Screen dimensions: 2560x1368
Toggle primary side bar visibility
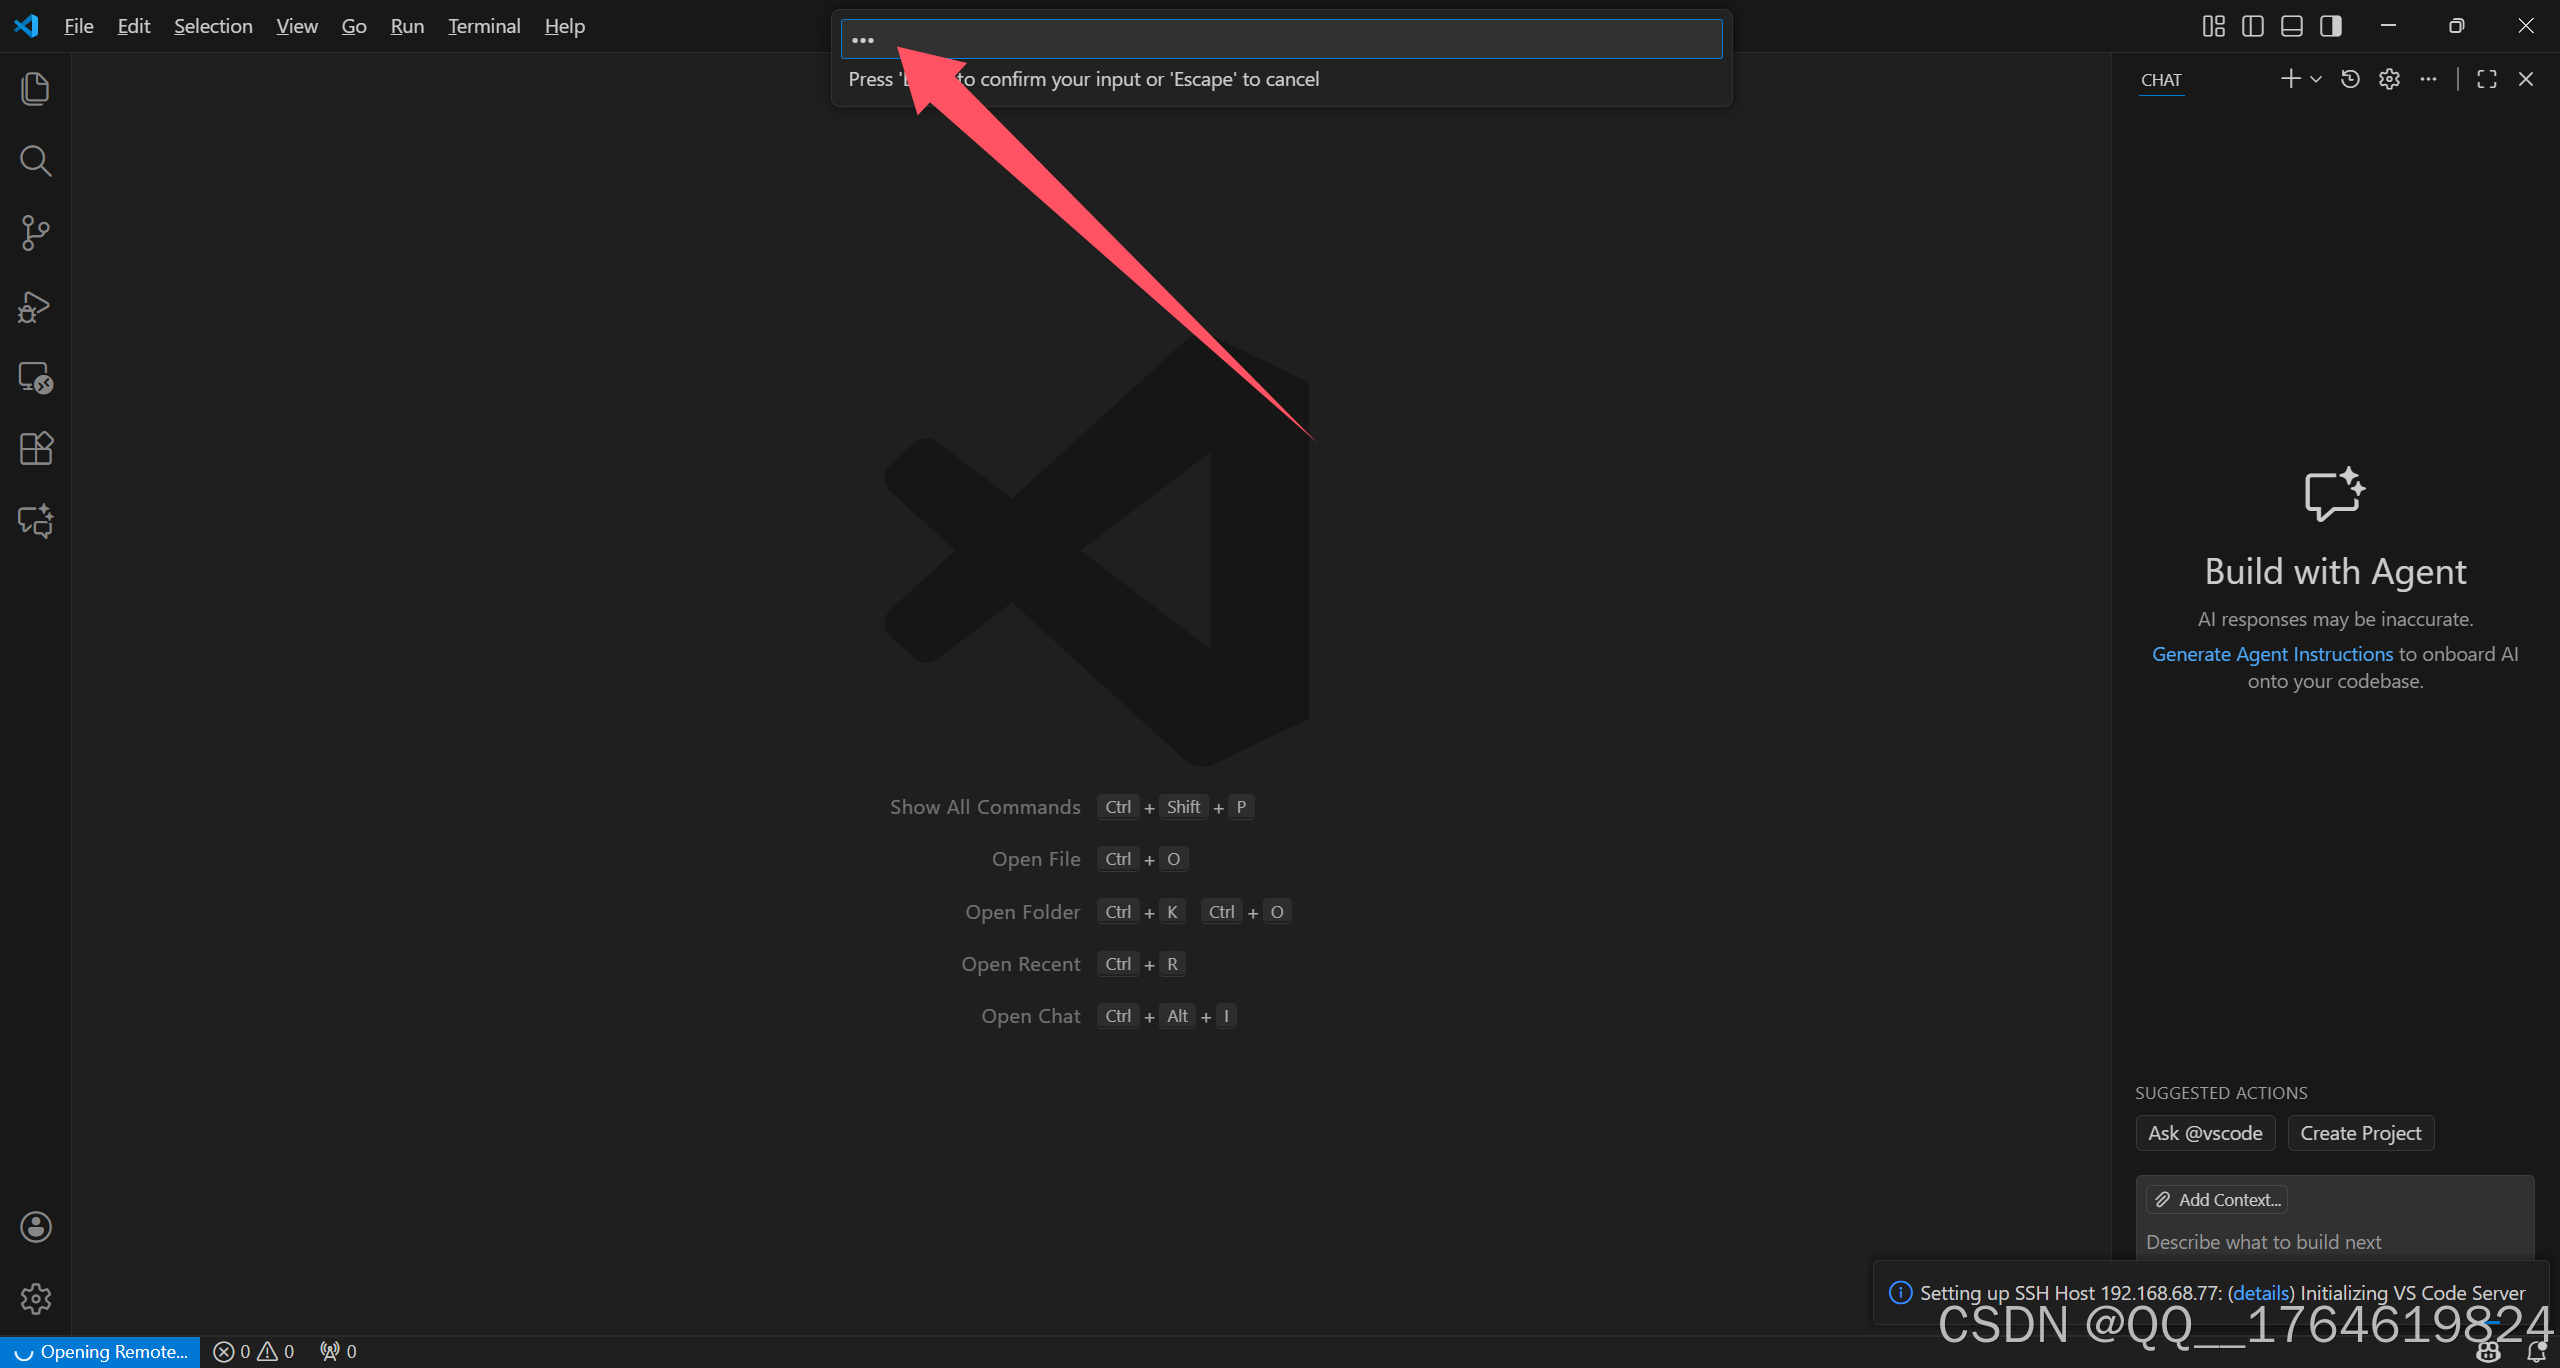point(2252,26)
